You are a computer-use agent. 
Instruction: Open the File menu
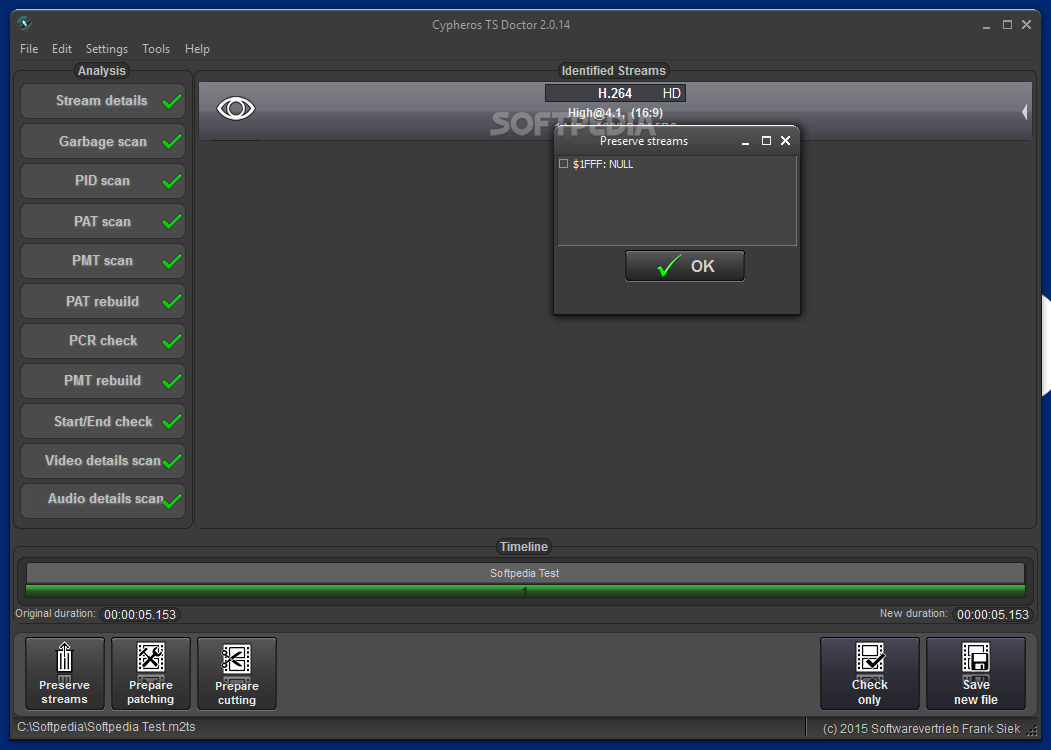[x=29, y=49]
